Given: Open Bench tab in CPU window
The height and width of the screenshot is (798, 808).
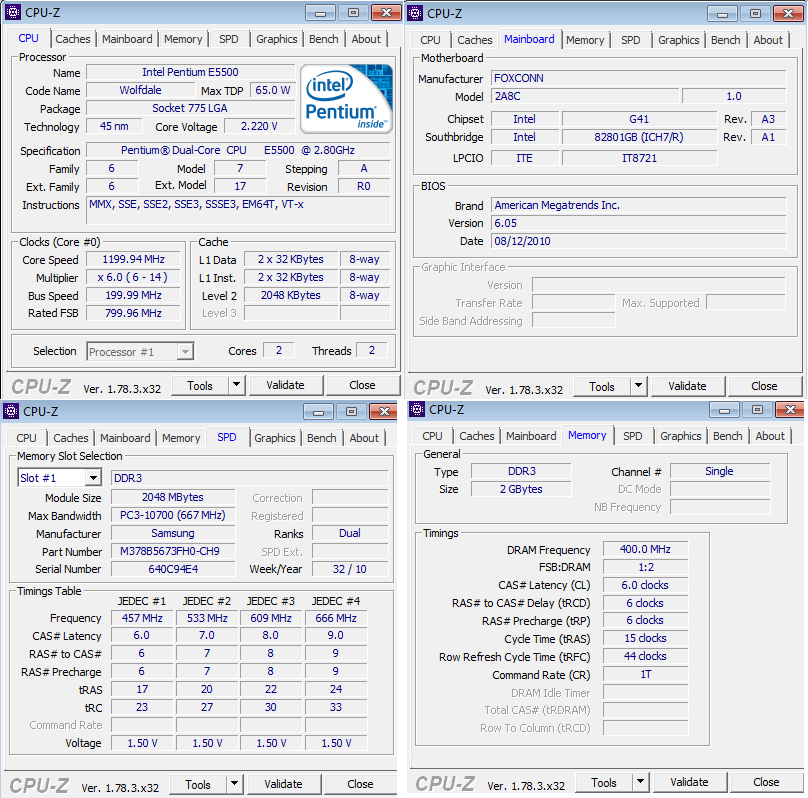Looking at the screenshot, I should pos(324,39).
